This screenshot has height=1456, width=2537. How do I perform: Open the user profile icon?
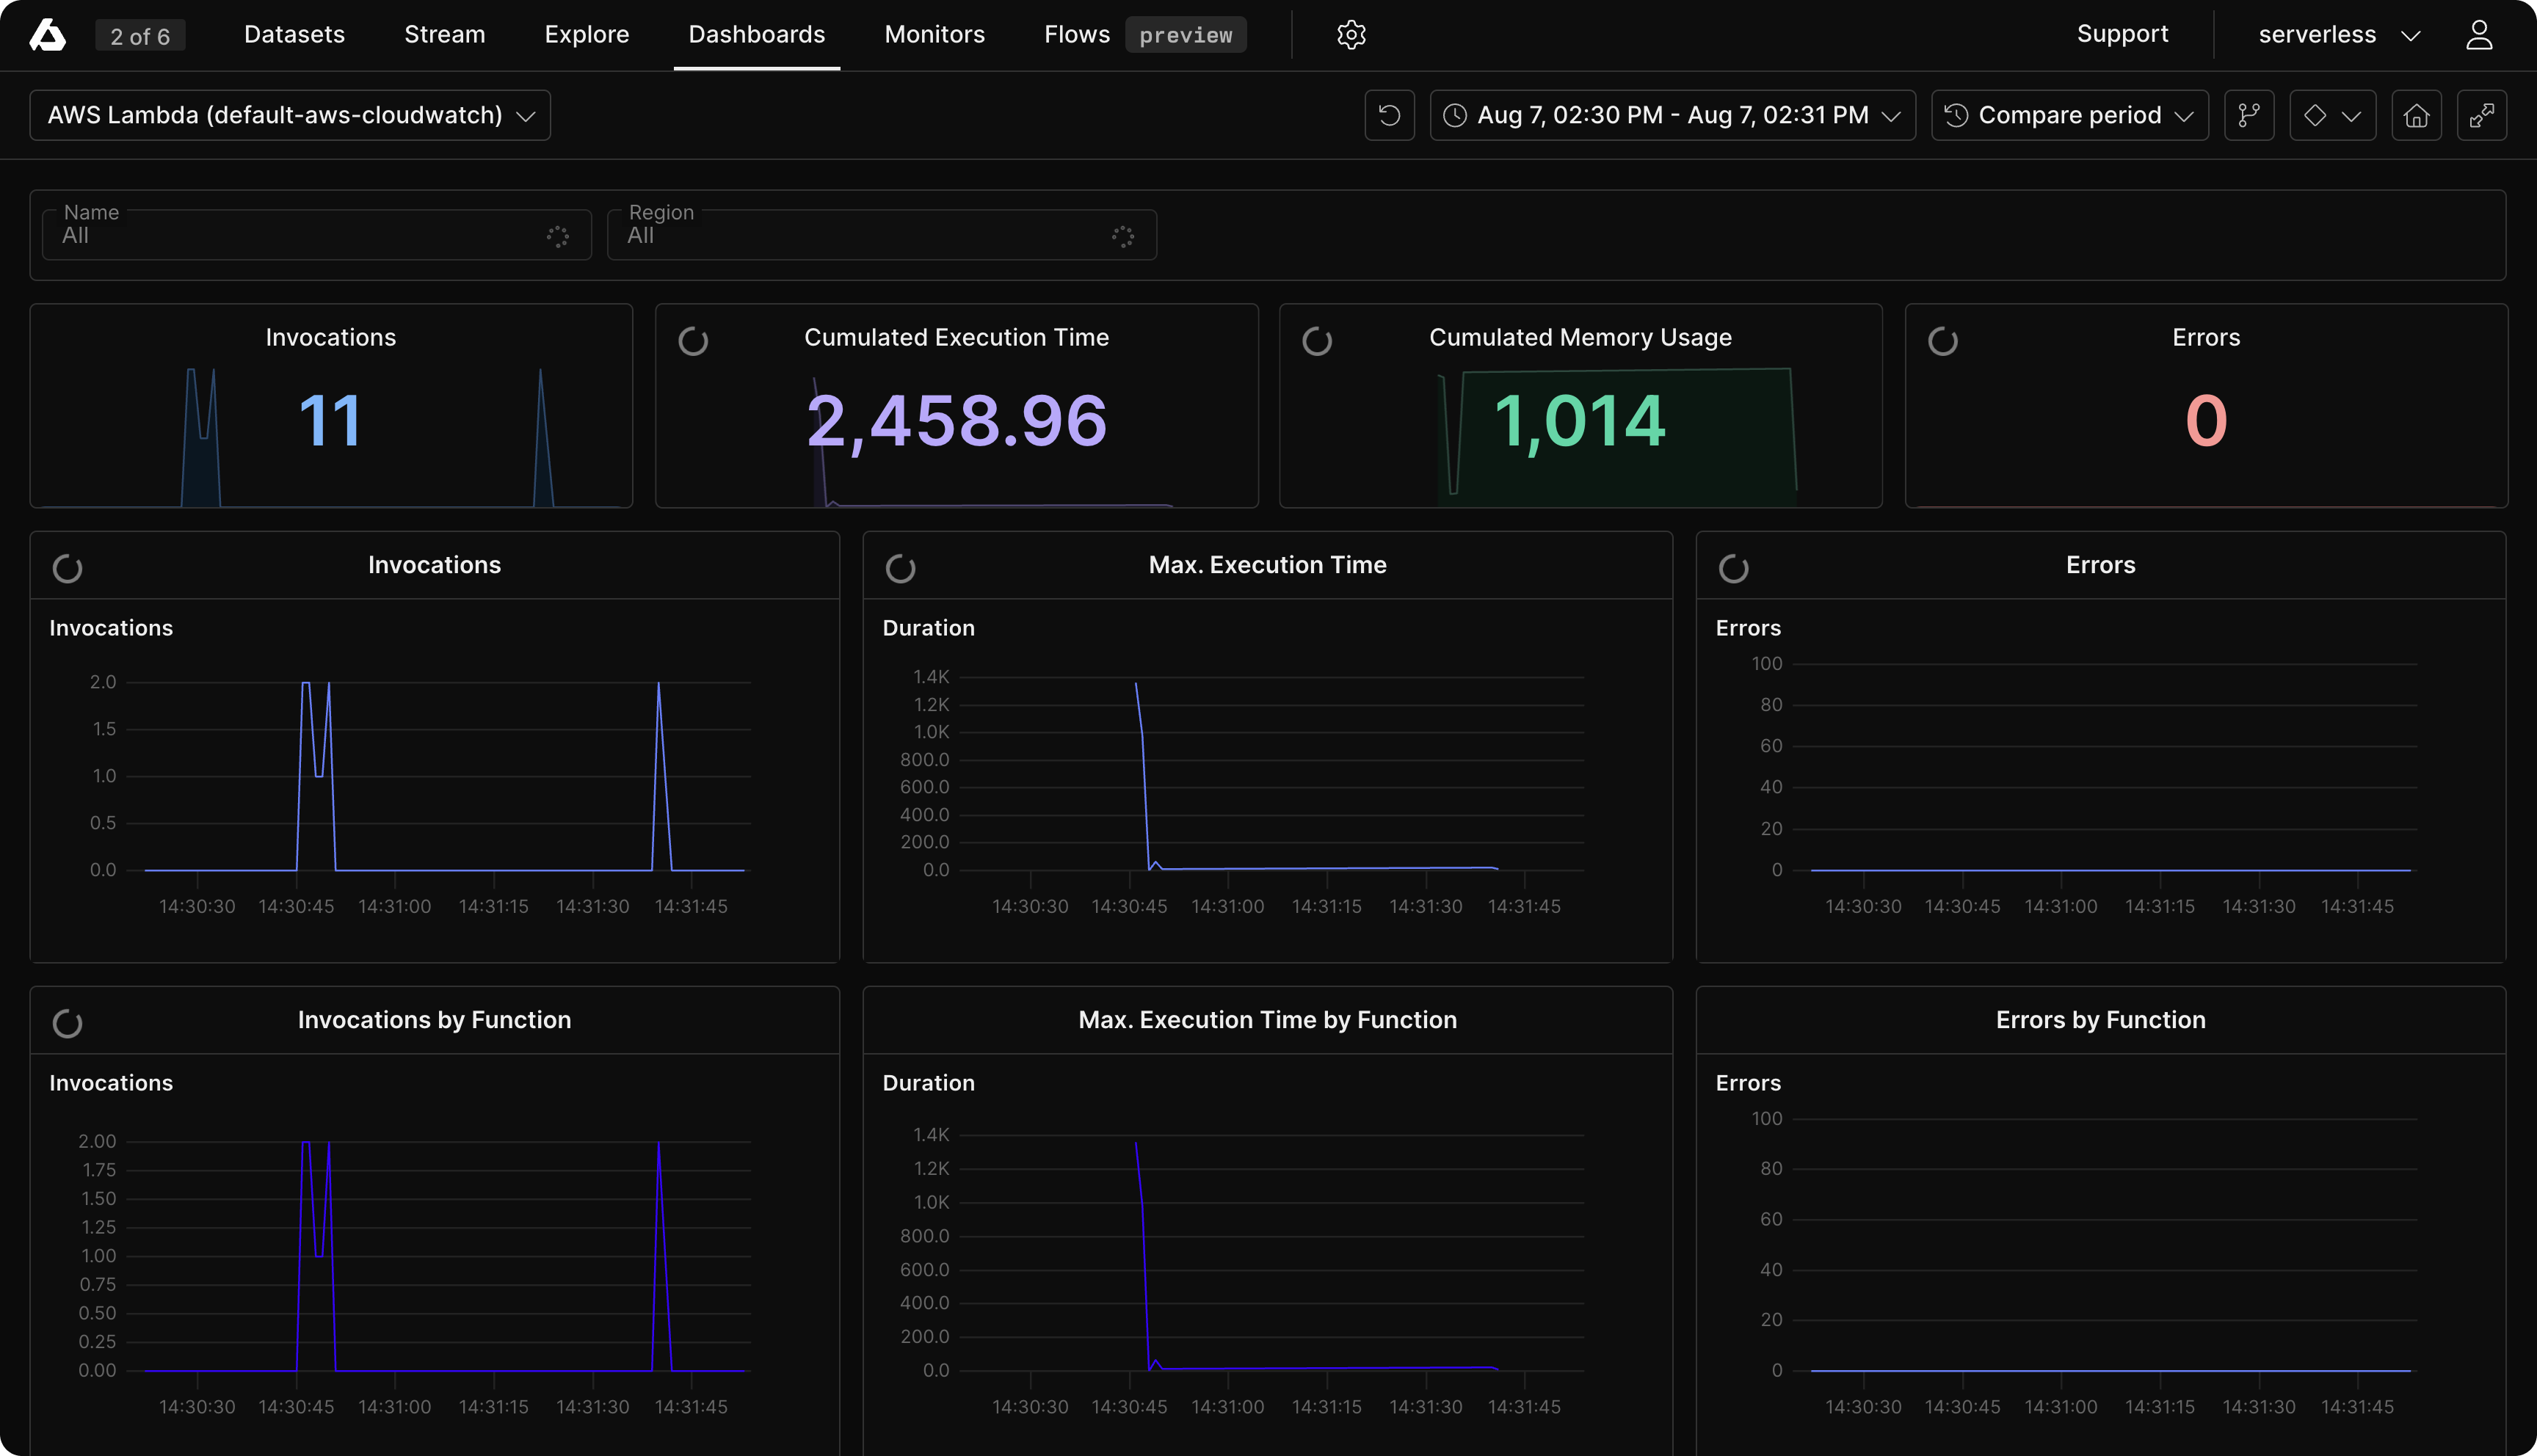pyautogui.click(x=2478, y=35)
